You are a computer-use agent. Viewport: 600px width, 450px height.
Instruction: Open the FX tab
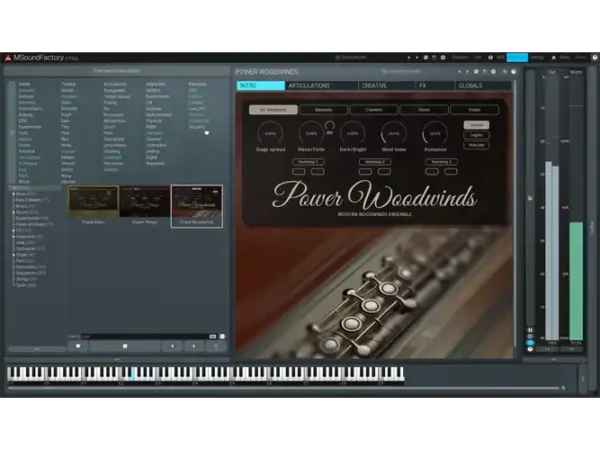[x=435, y=86]
